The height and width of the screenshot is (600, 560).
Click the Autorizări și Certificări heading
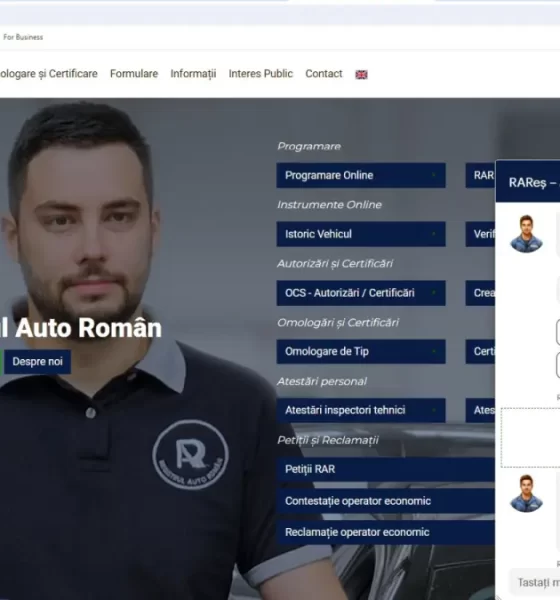(335, 263)
